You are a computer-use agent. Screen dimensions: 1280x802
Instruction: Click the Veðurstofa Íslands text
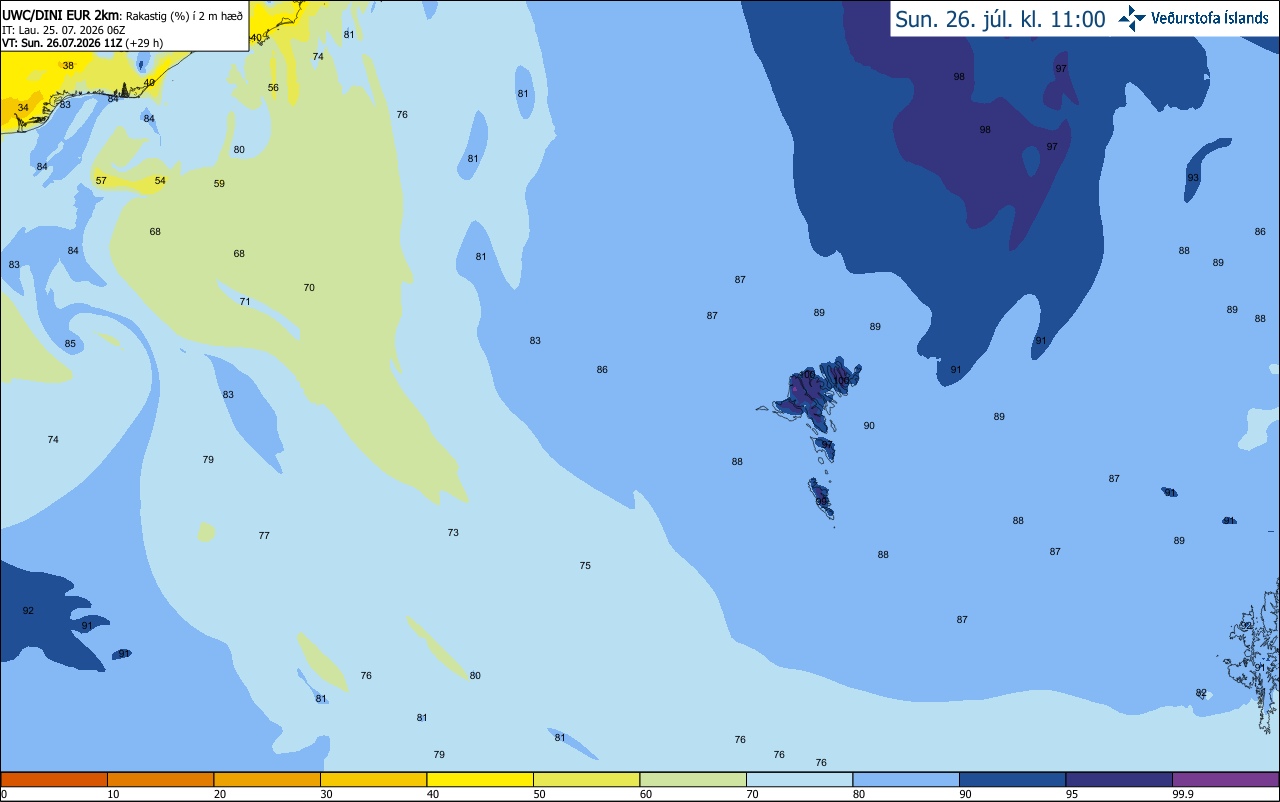[x=1210, y=18]
